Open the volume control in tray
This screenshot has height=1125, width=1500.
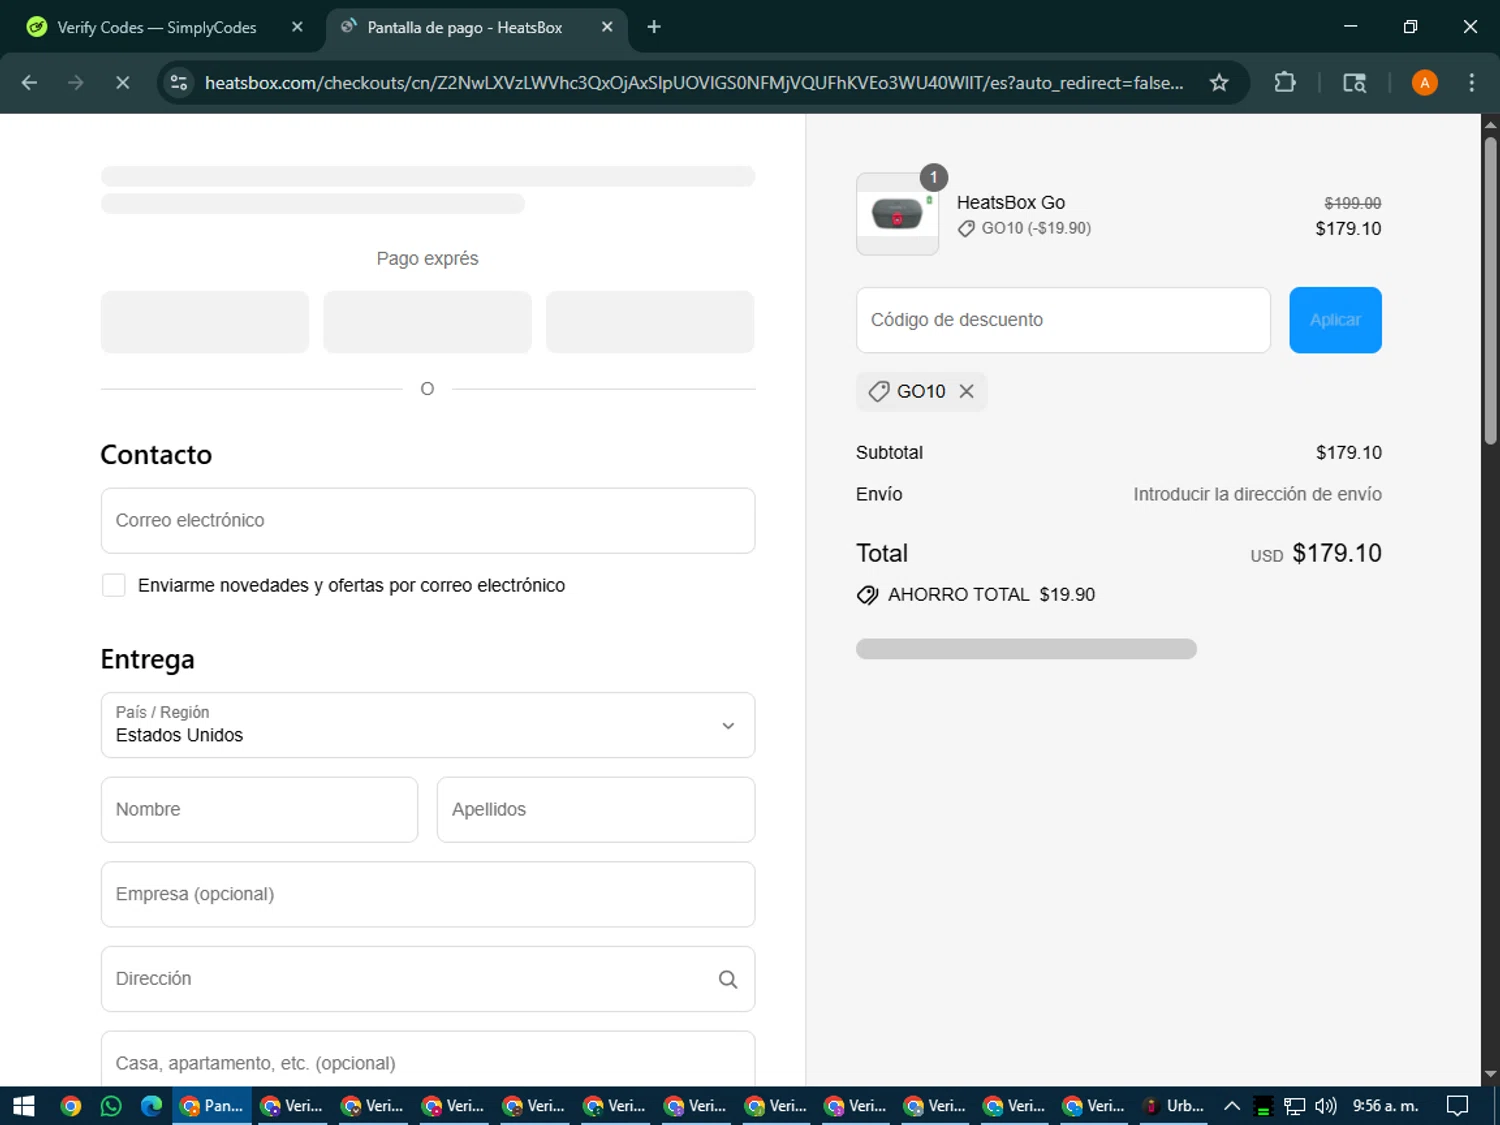click(x=1326, y=1106)
